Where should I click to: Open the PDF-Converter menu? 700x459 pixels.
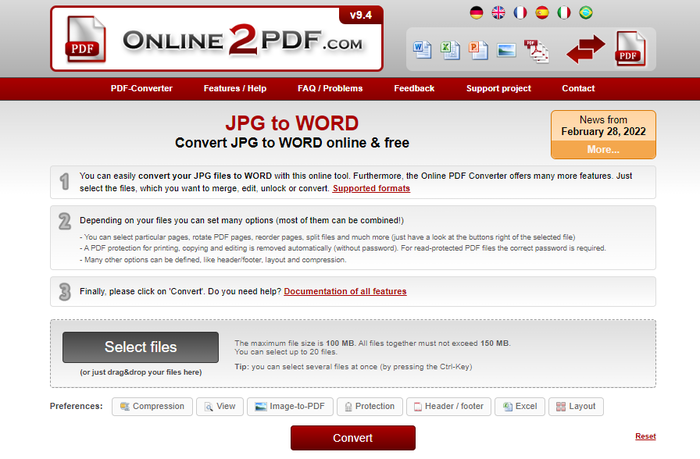(x=142, y=88)
